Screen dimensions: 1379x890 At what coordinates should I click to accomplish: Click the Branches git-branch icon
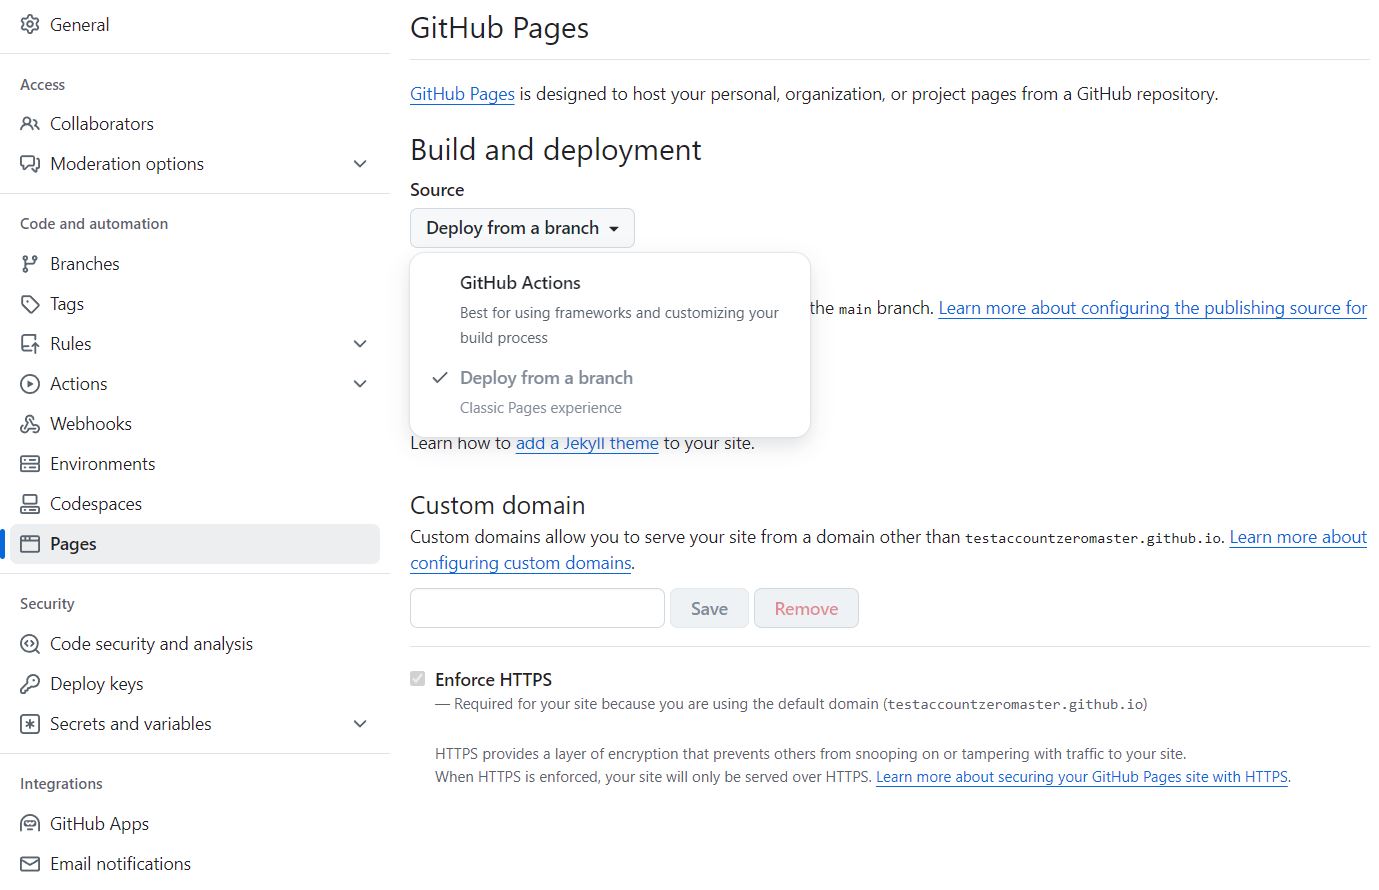[30, 264]
